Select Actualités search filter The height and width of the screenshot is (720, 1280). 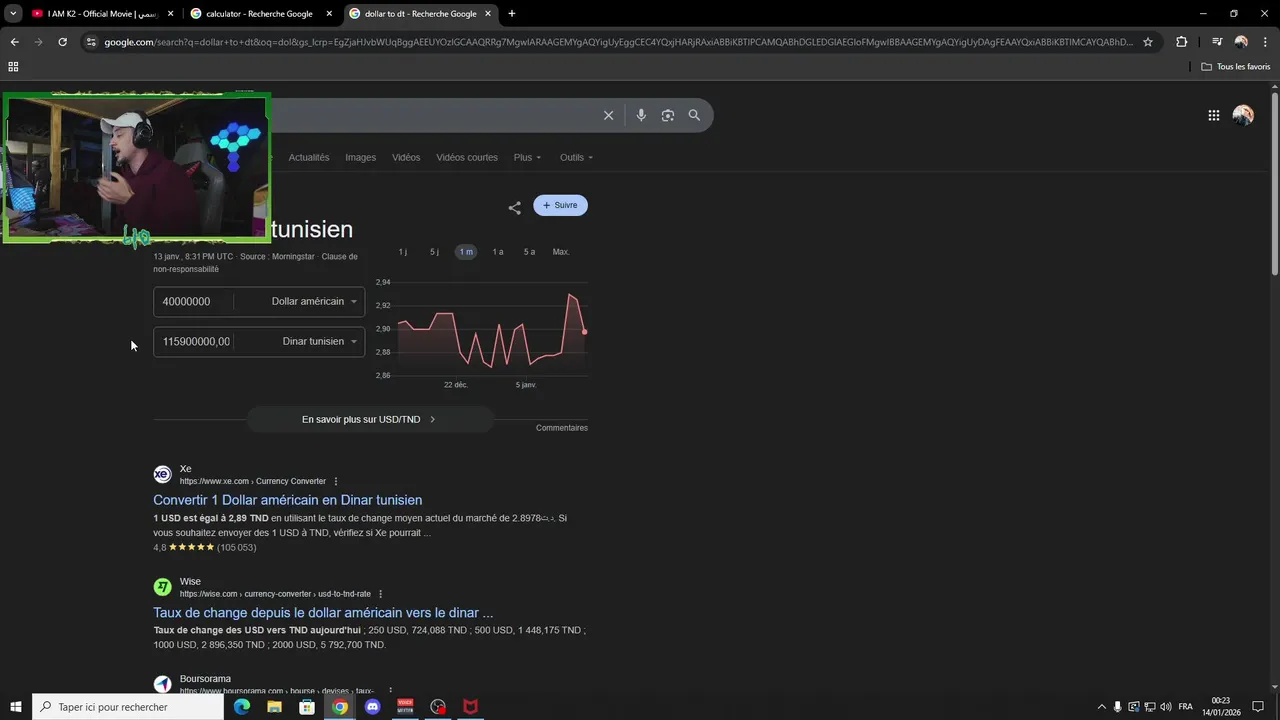[x=309, y=158]
